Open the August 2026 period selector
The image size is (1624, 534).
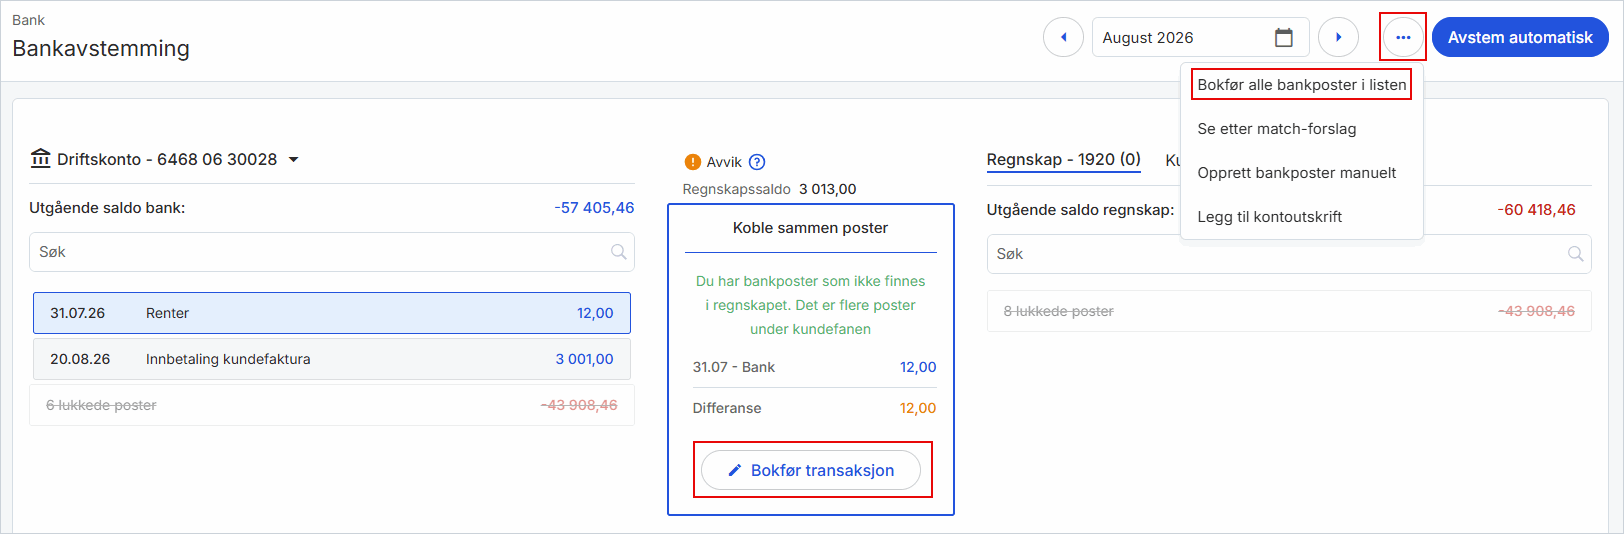(x=1200, y=38)
